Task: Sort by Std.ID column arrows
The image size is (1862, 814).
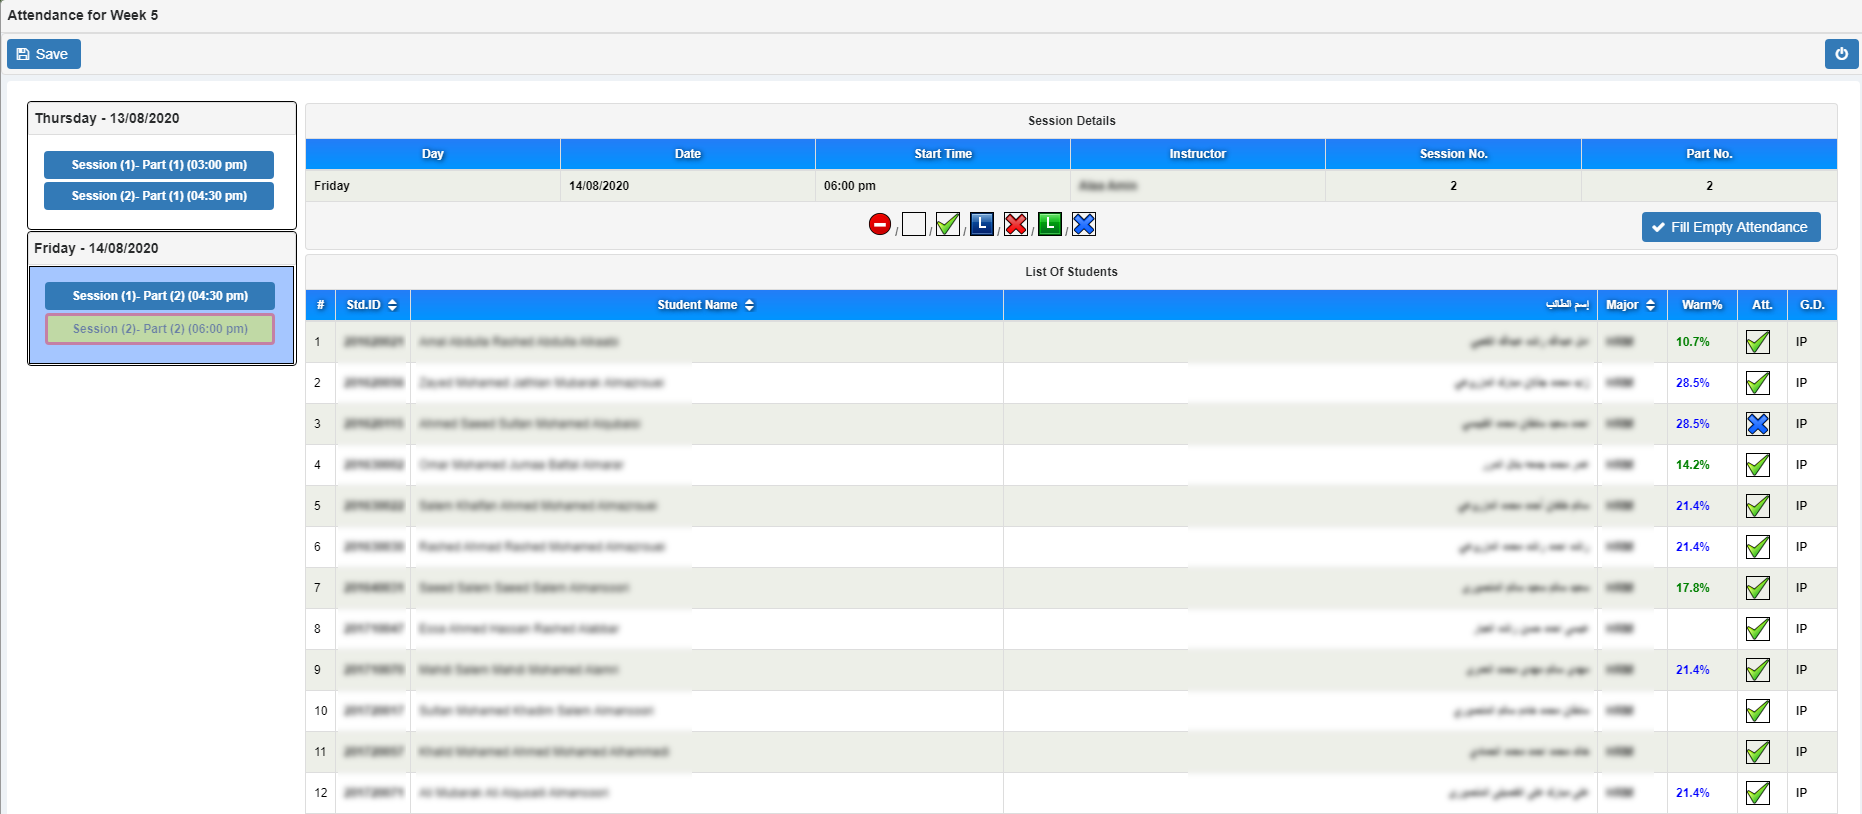Action: click(392, 305)
